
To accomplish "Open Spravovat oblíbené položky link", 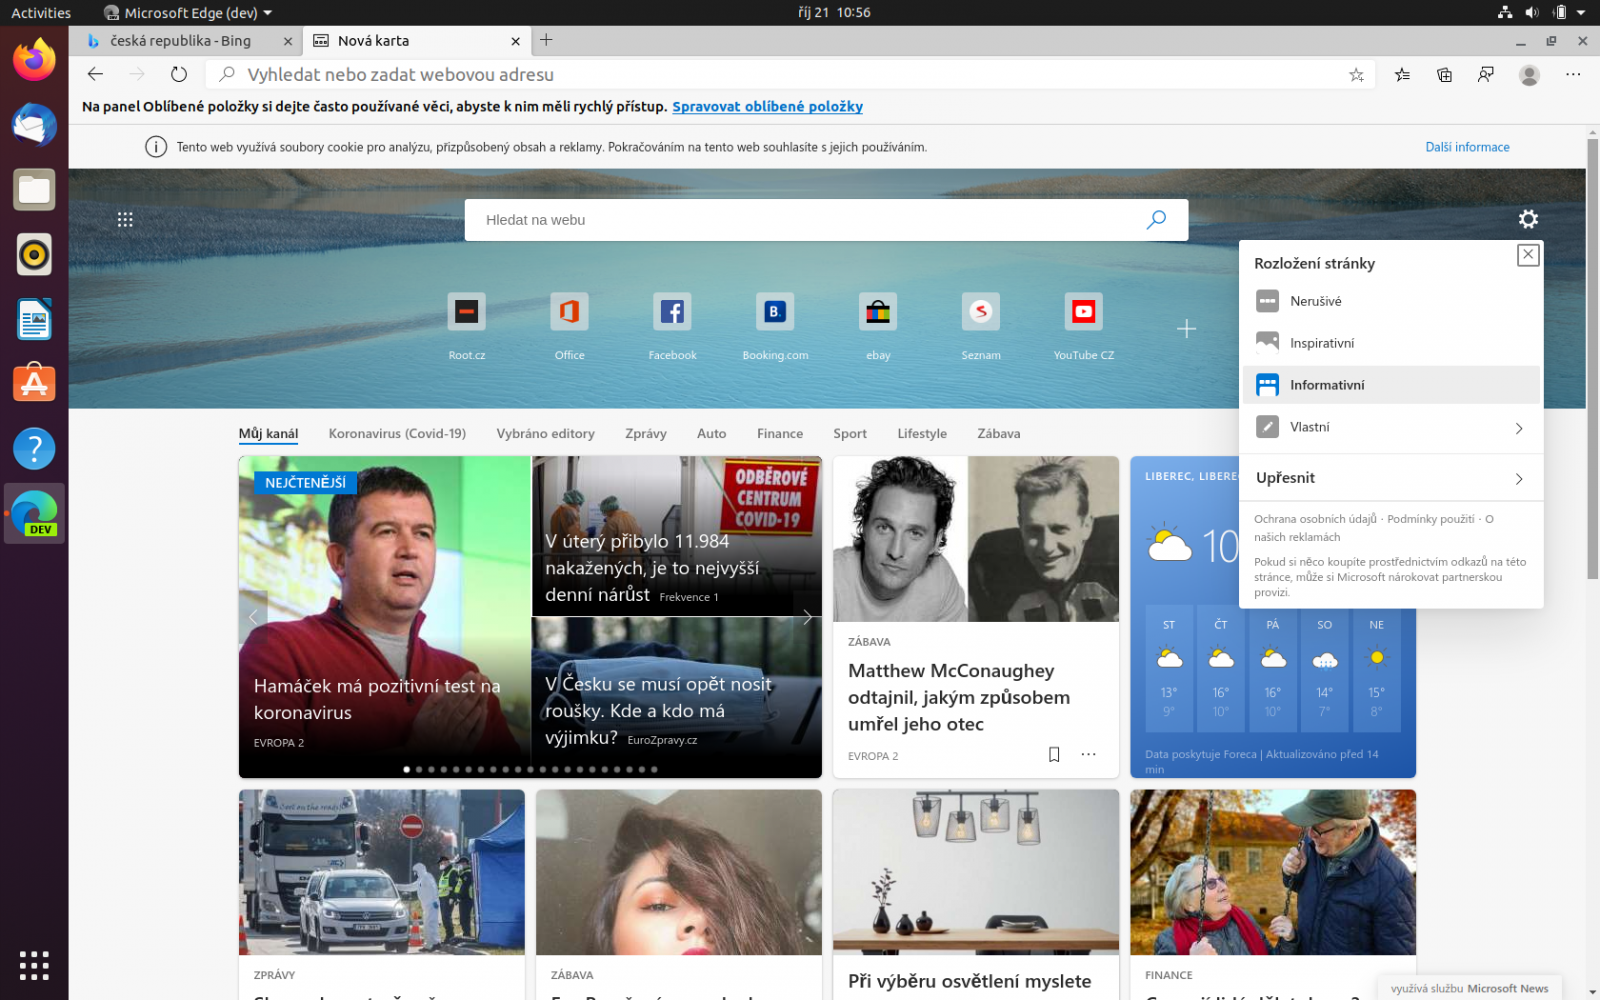I will point(767,106).
